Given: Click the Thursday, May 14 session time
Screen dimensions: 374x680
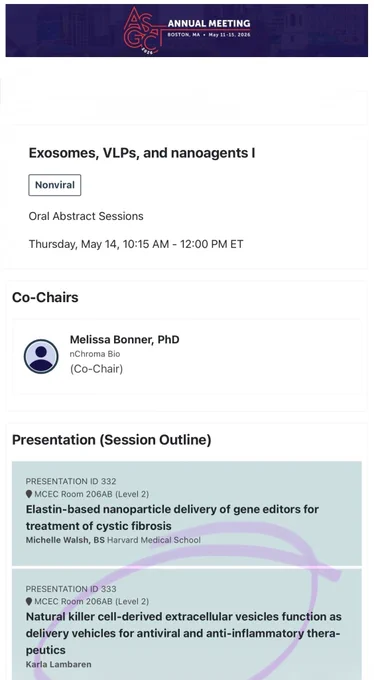Looking at the screenshot, I should [136, 244].
